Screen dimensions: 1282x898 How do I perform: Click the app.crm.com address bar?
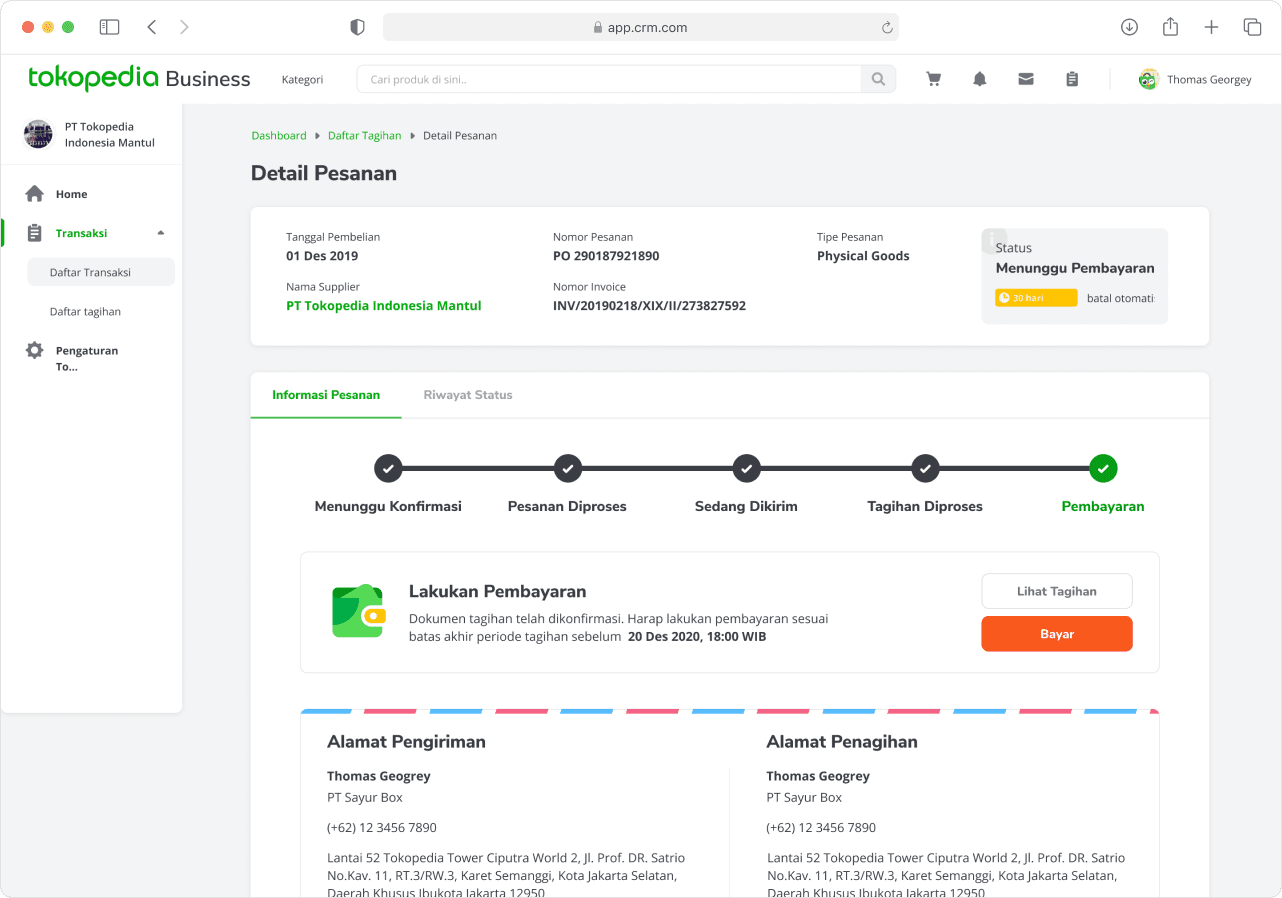click(641, 28)
